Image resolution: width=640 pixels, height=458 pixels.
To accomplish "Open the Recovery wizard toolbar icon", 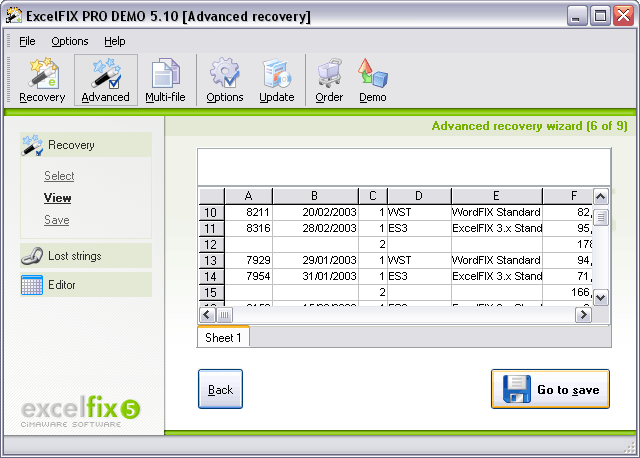I will click(42, 80).
